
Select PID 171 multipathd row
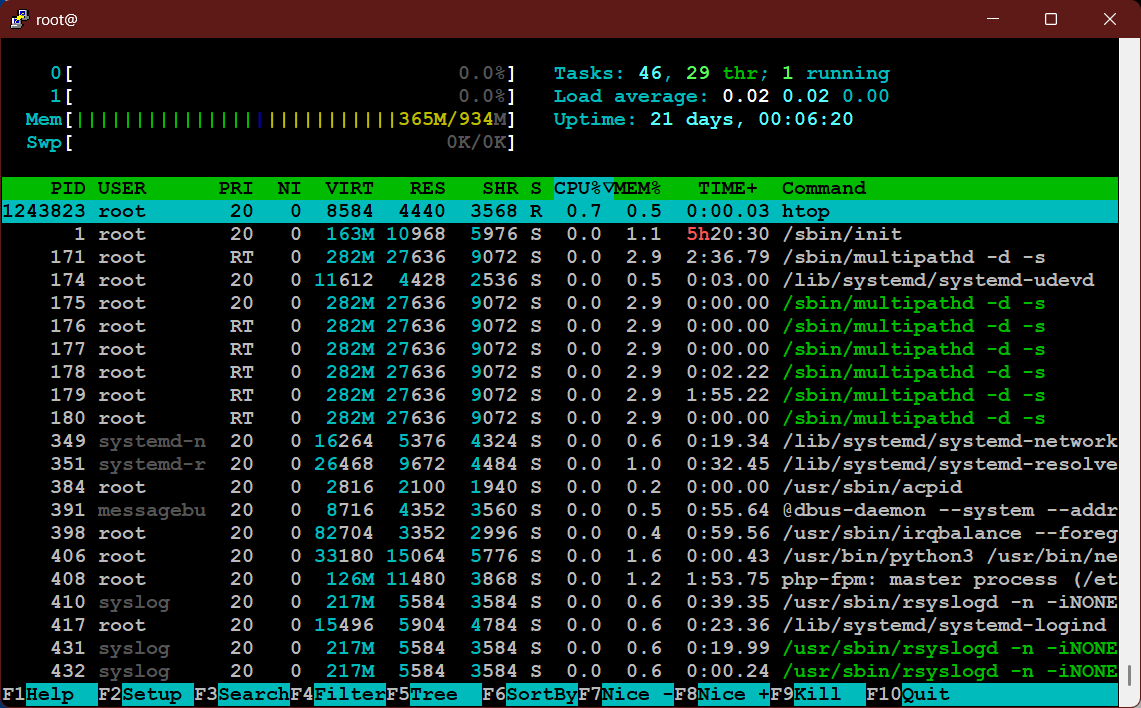tap(560, 258)
